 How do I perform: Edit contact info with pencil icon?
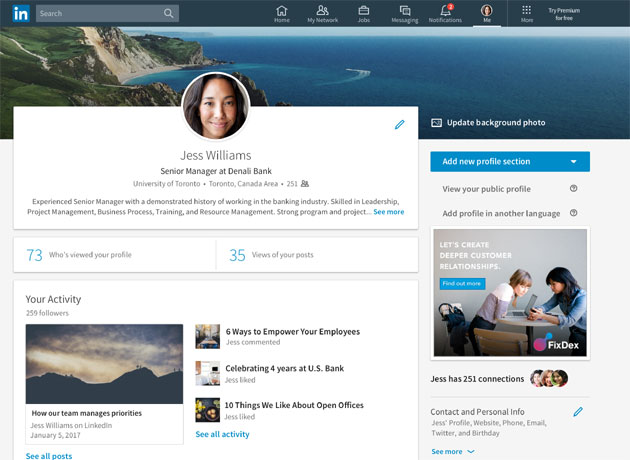578,411
